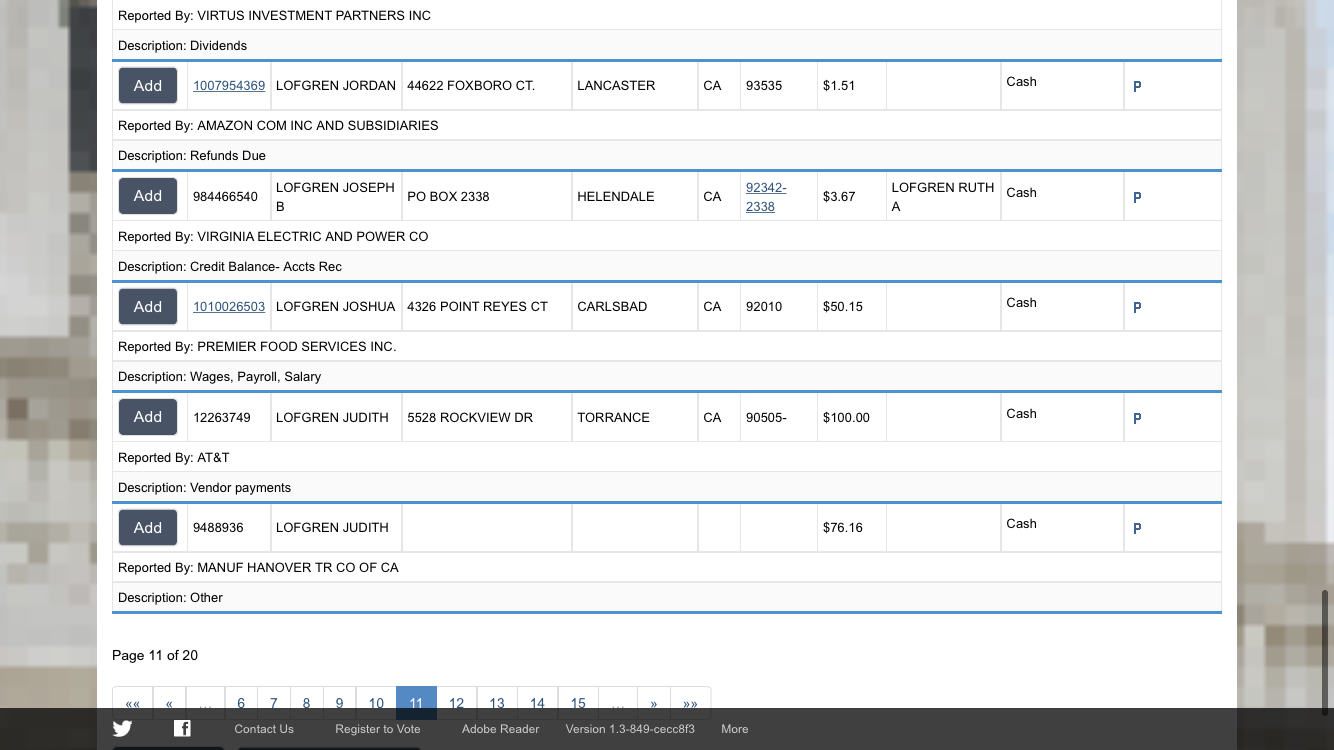Click the P icon in LOFGREN JORDAN row
This screenshot has width=1334, height=750.
(x=1137, y=87)
